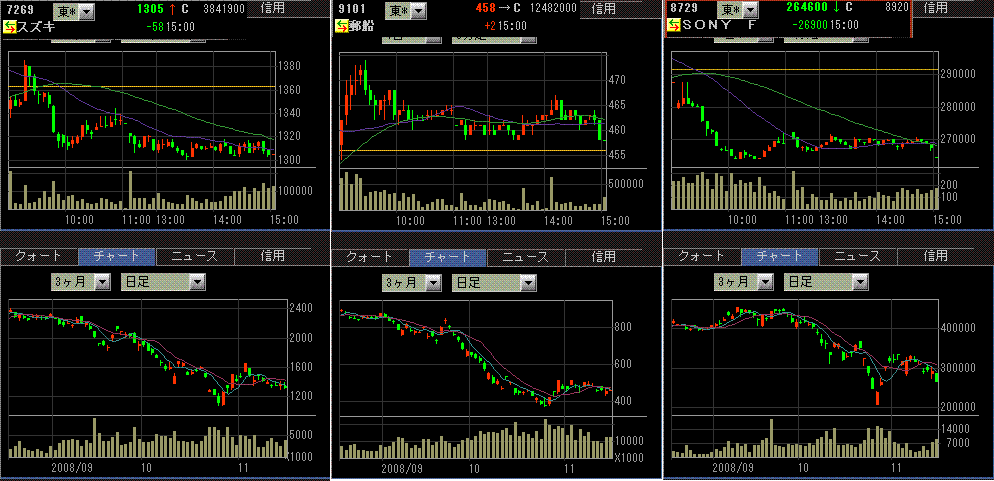994x481 pixels.
Task: Open the 信用 tab in the スズキ panel header
Action: pyautogui.click(x=271, y=8)
